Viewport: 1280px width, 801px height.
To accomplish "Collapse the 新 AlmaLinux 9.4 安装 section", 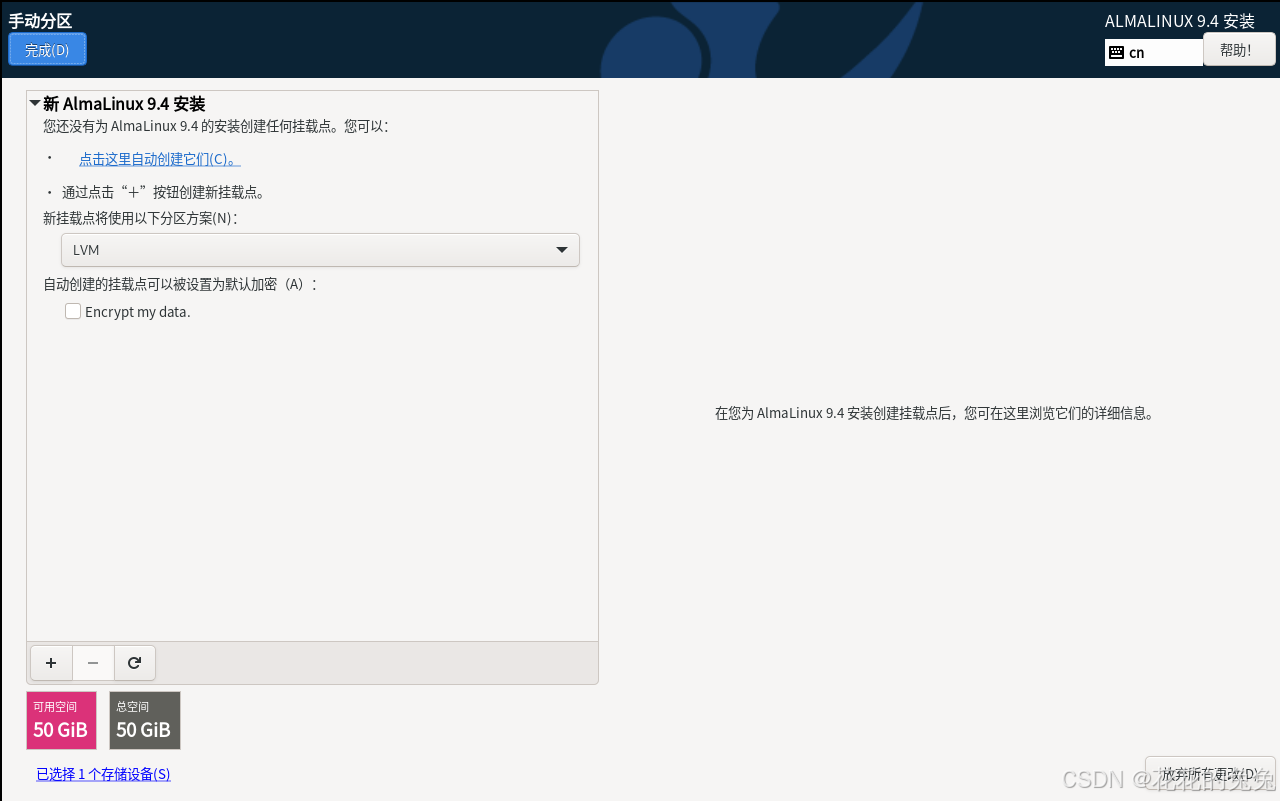I will 36,103.
